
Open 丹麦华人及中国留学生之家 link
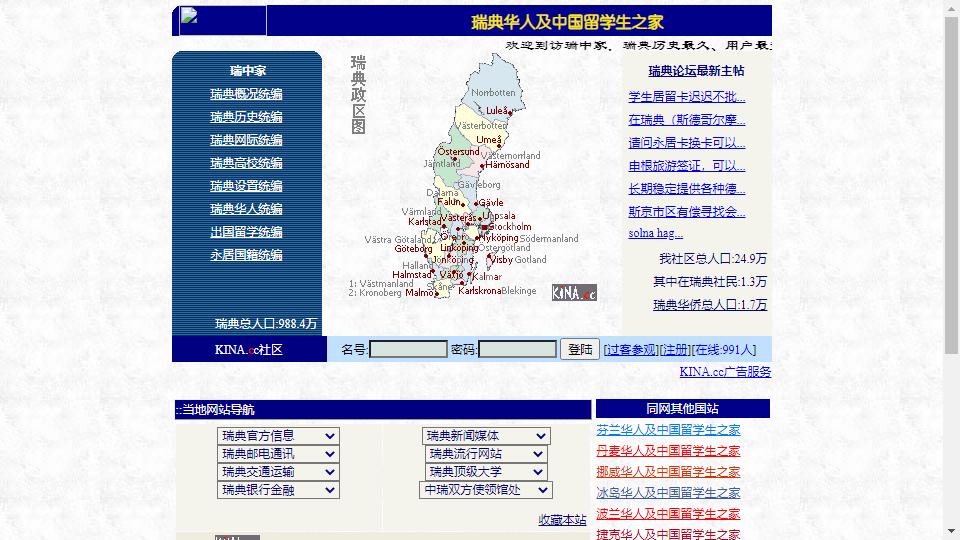(x=668, y=451)
